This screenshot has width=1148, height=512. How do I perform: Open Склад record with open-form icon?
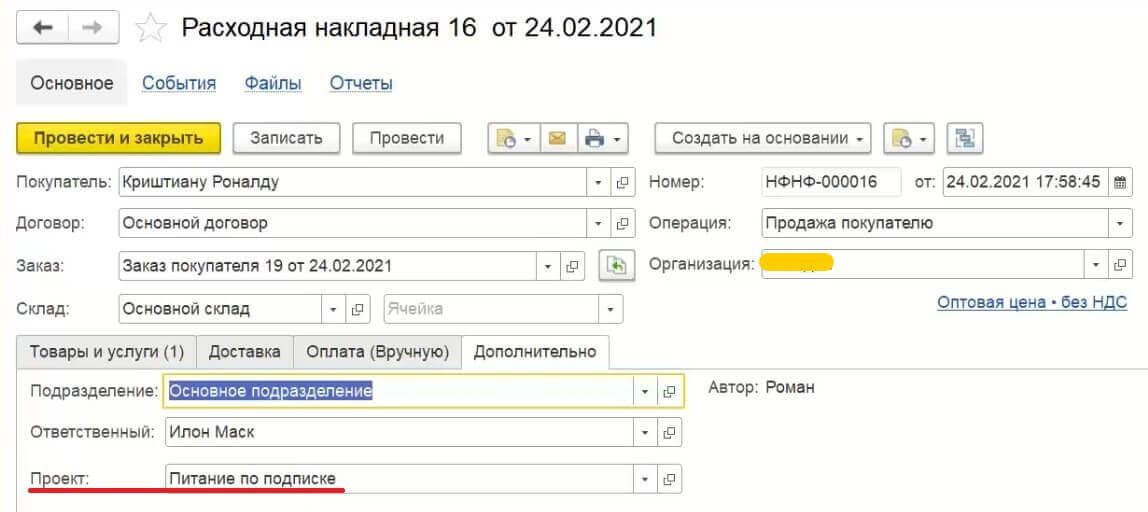(357, 309)
